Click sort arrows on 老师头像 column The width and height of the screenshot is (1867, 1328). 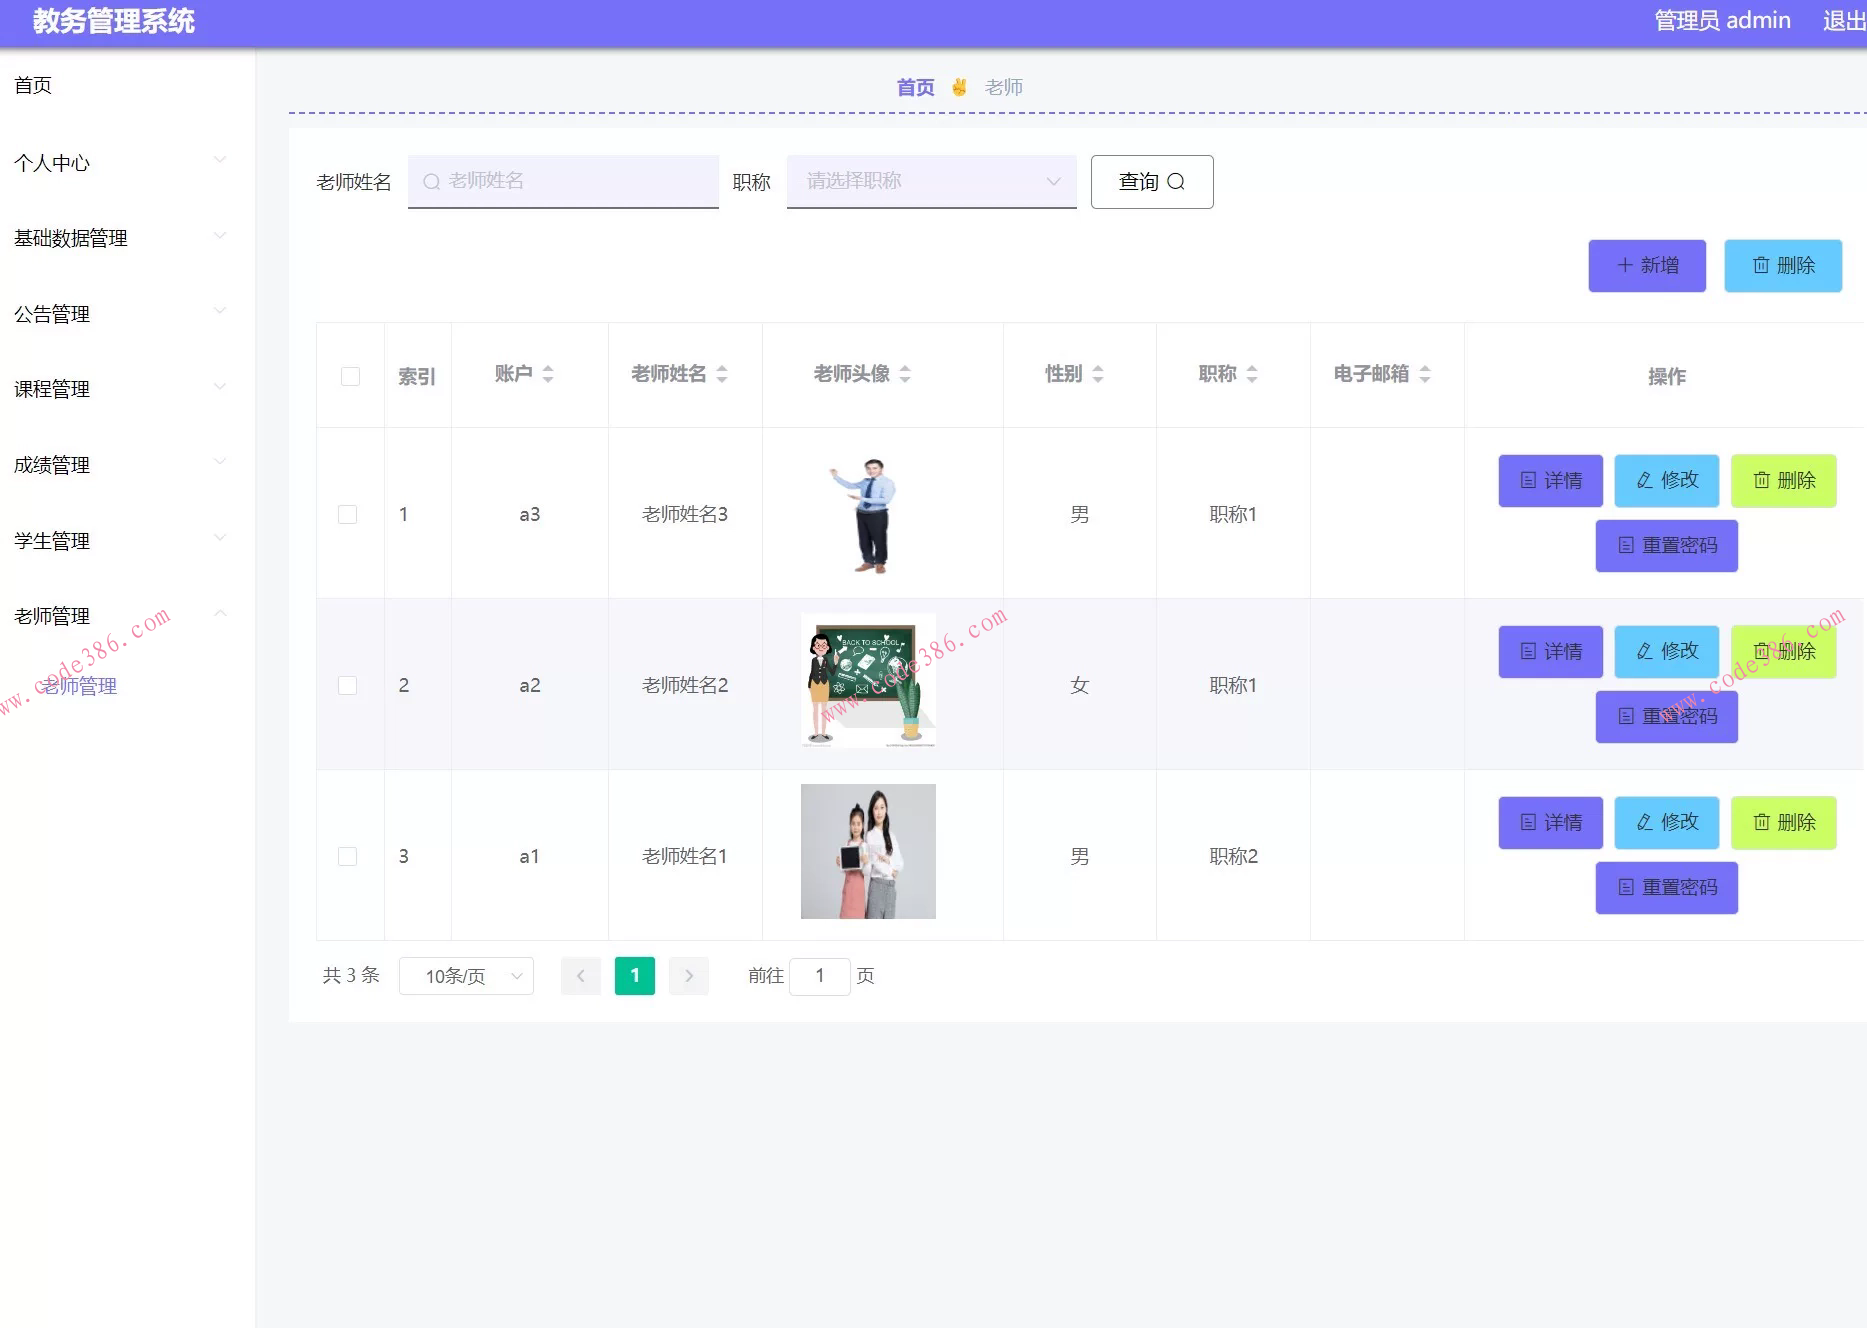[x=905, y=374]
